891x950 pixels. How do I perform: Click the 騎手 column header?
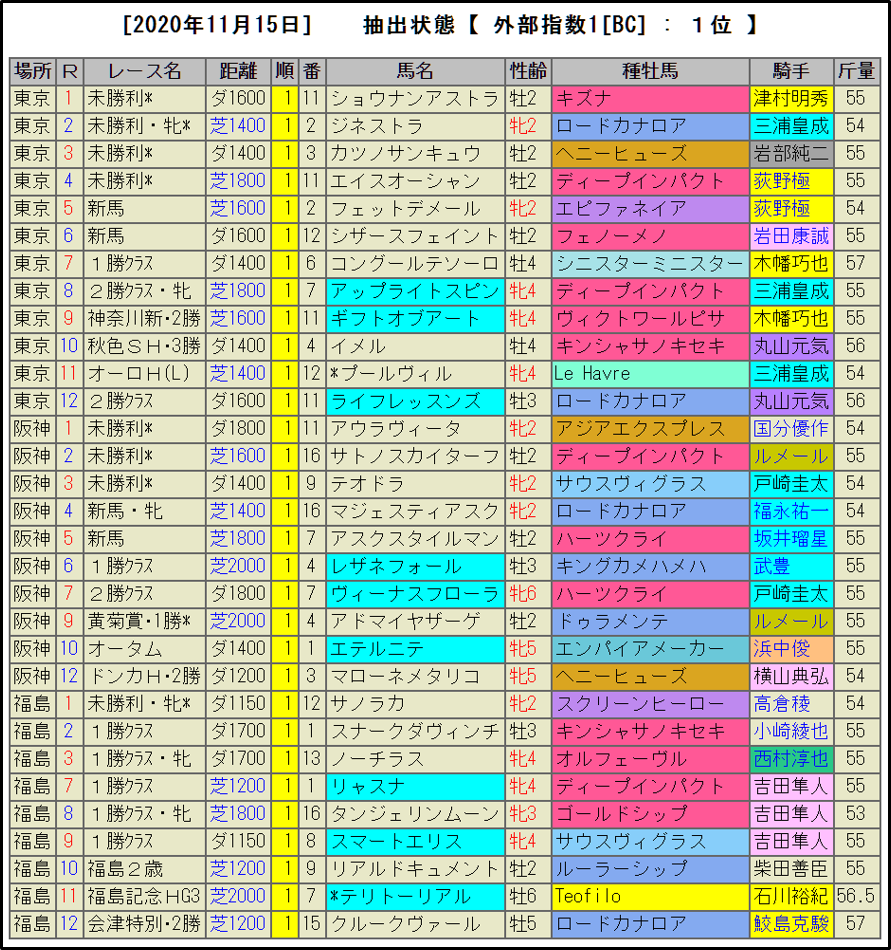[x=791, y=71]
